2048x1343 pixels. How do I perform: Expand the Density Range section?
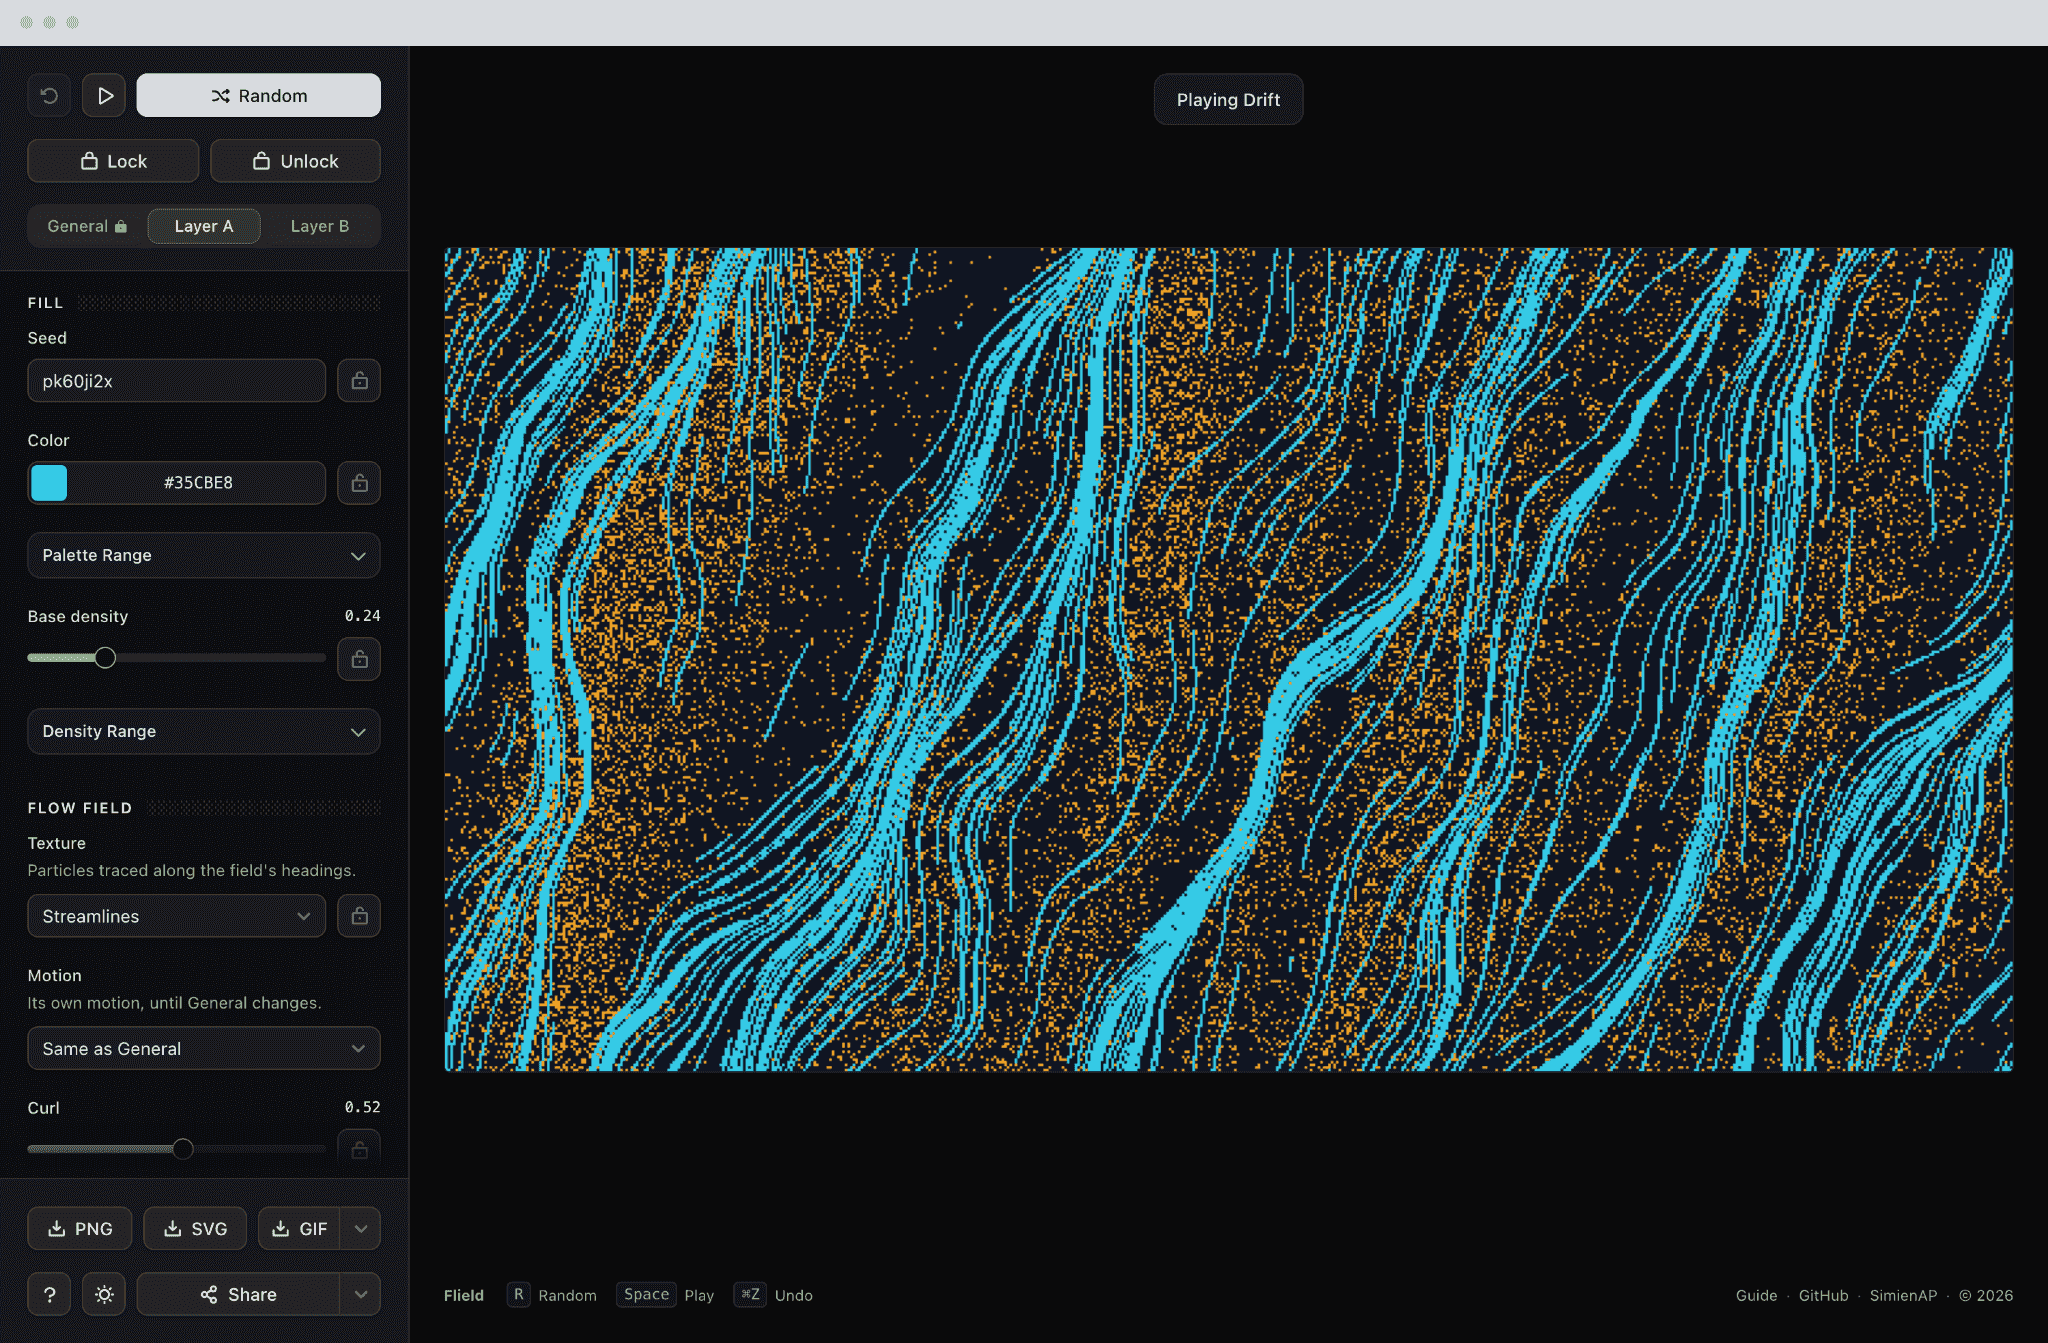tap(204, 731)
